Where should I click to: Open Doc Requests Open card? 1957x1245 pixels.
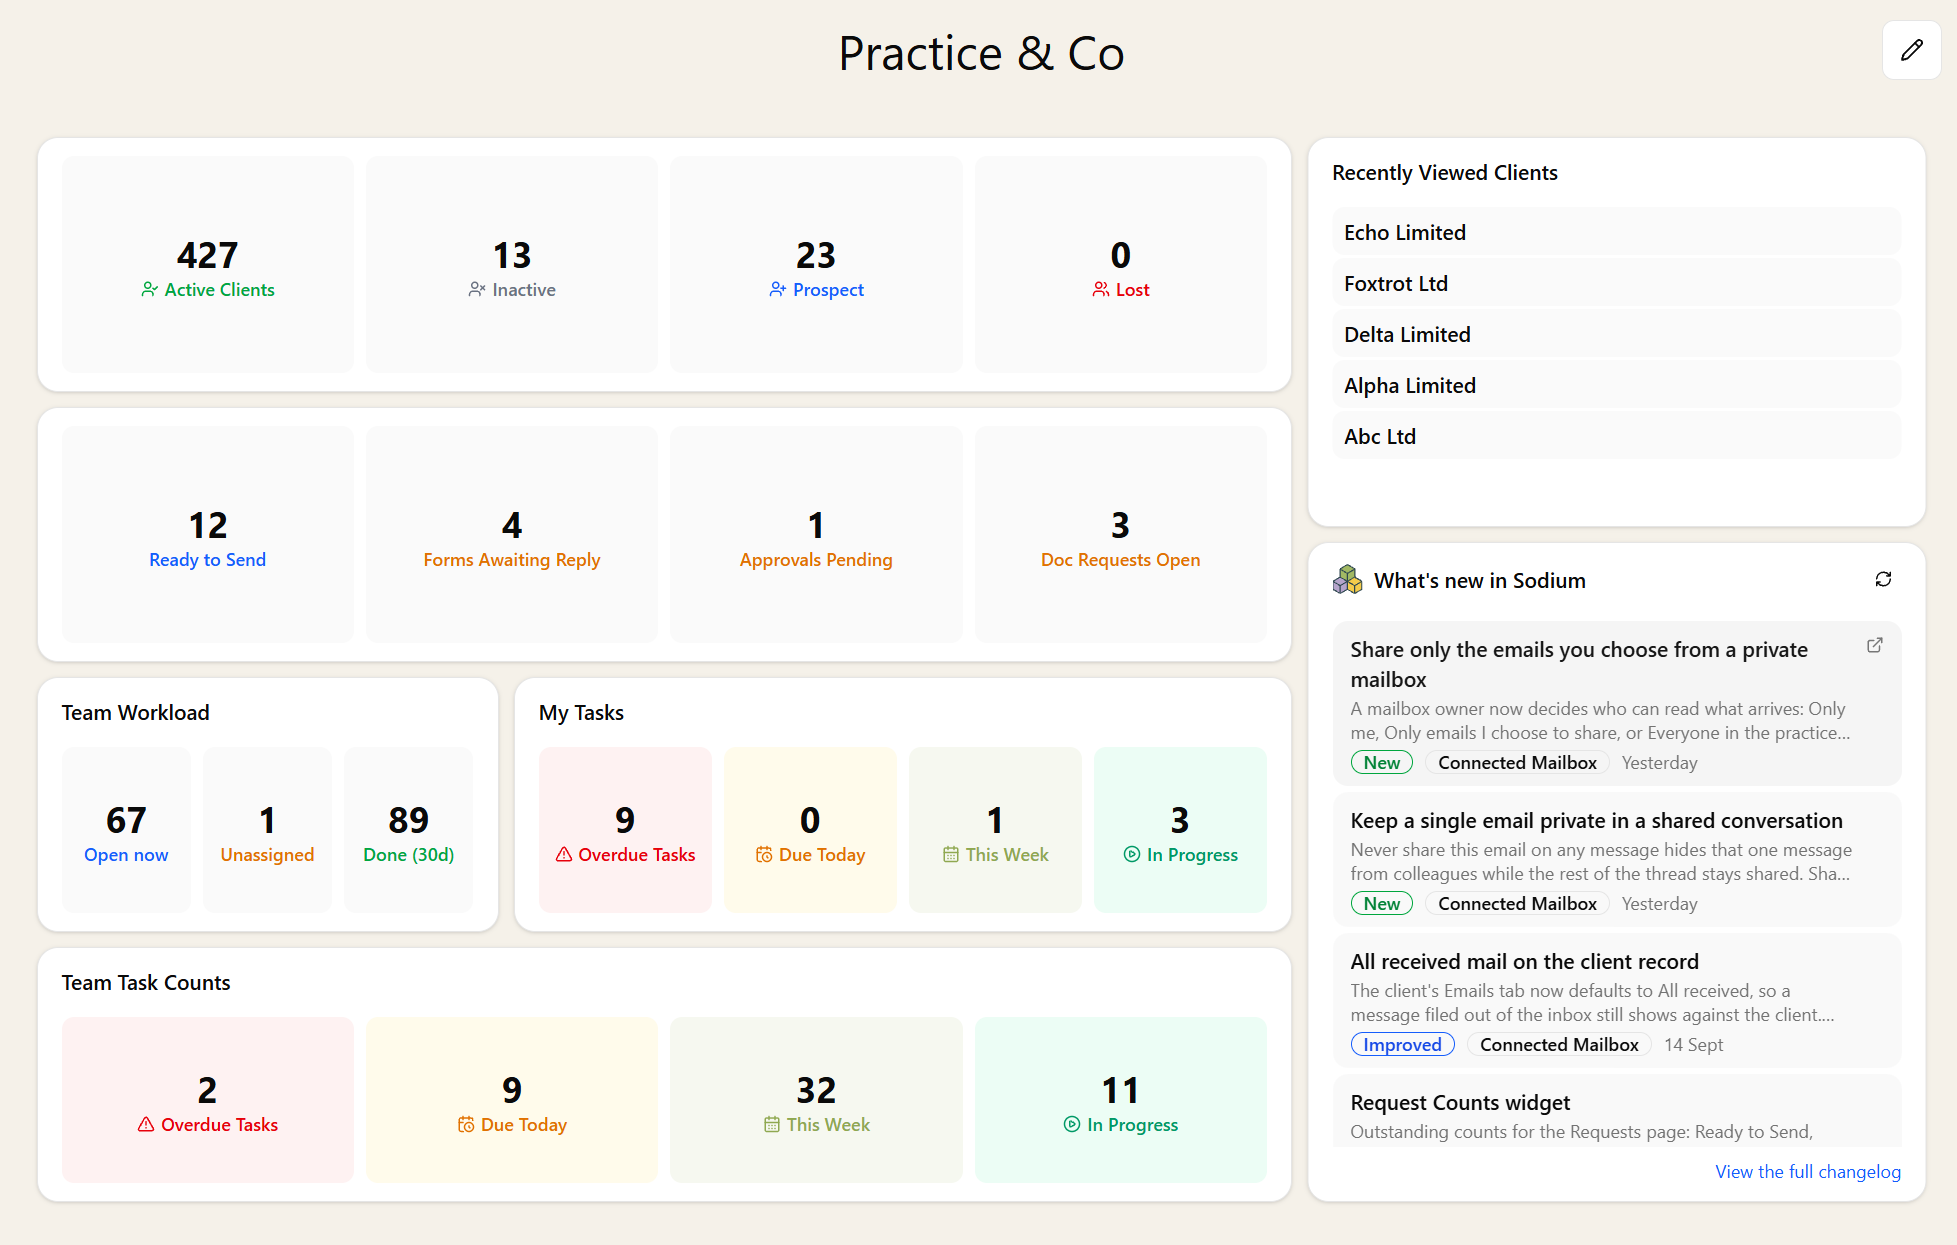tap(1120, 534)
